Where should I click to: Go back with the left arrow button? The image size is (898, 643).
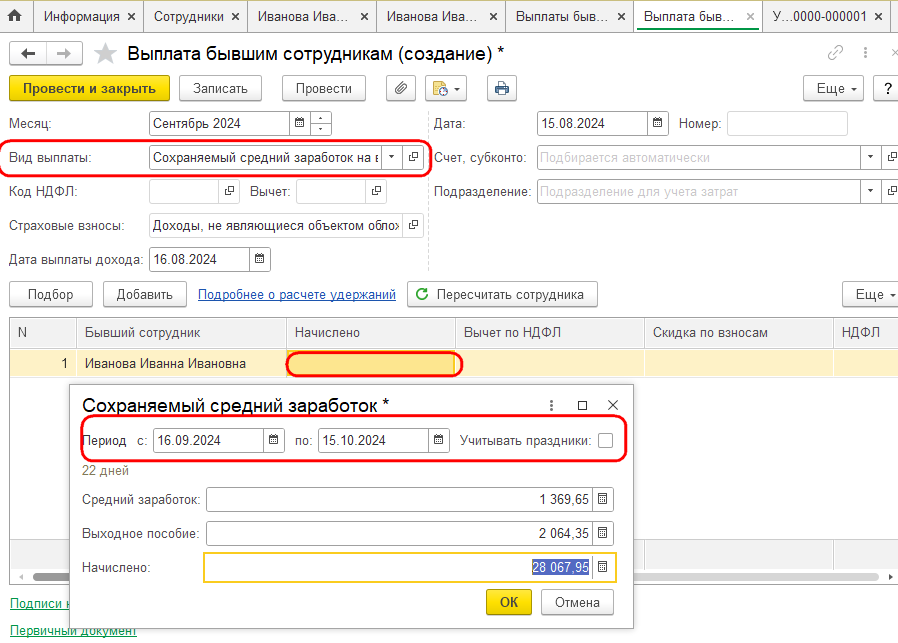click(x=27, y=54)
